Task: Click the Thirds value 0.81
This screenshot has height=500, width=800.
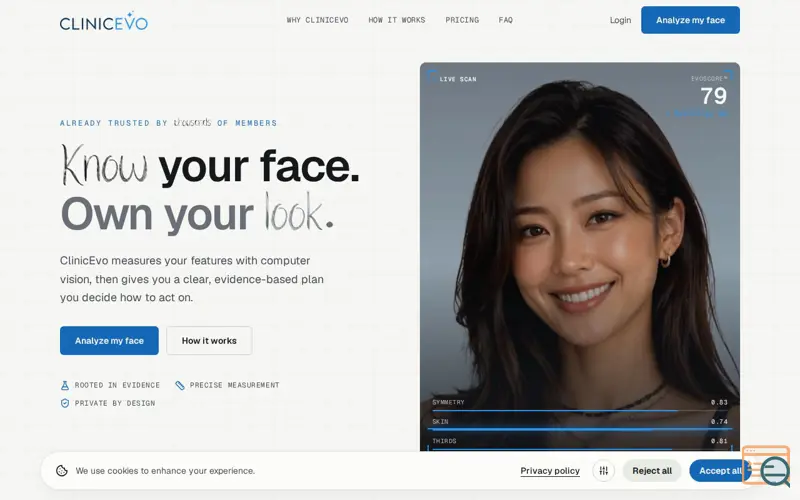Action: pos(719,441)
